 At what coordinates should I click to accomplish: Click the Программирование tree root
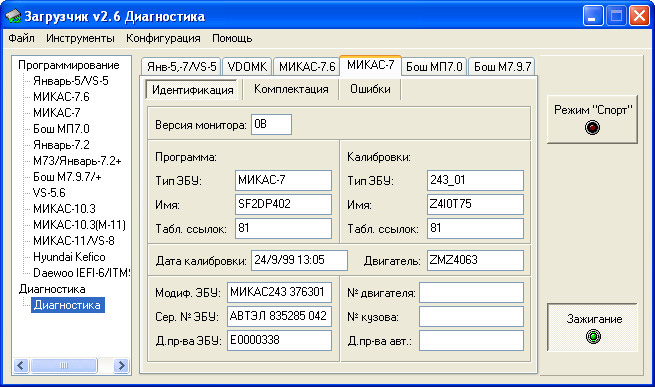(69, 65)
